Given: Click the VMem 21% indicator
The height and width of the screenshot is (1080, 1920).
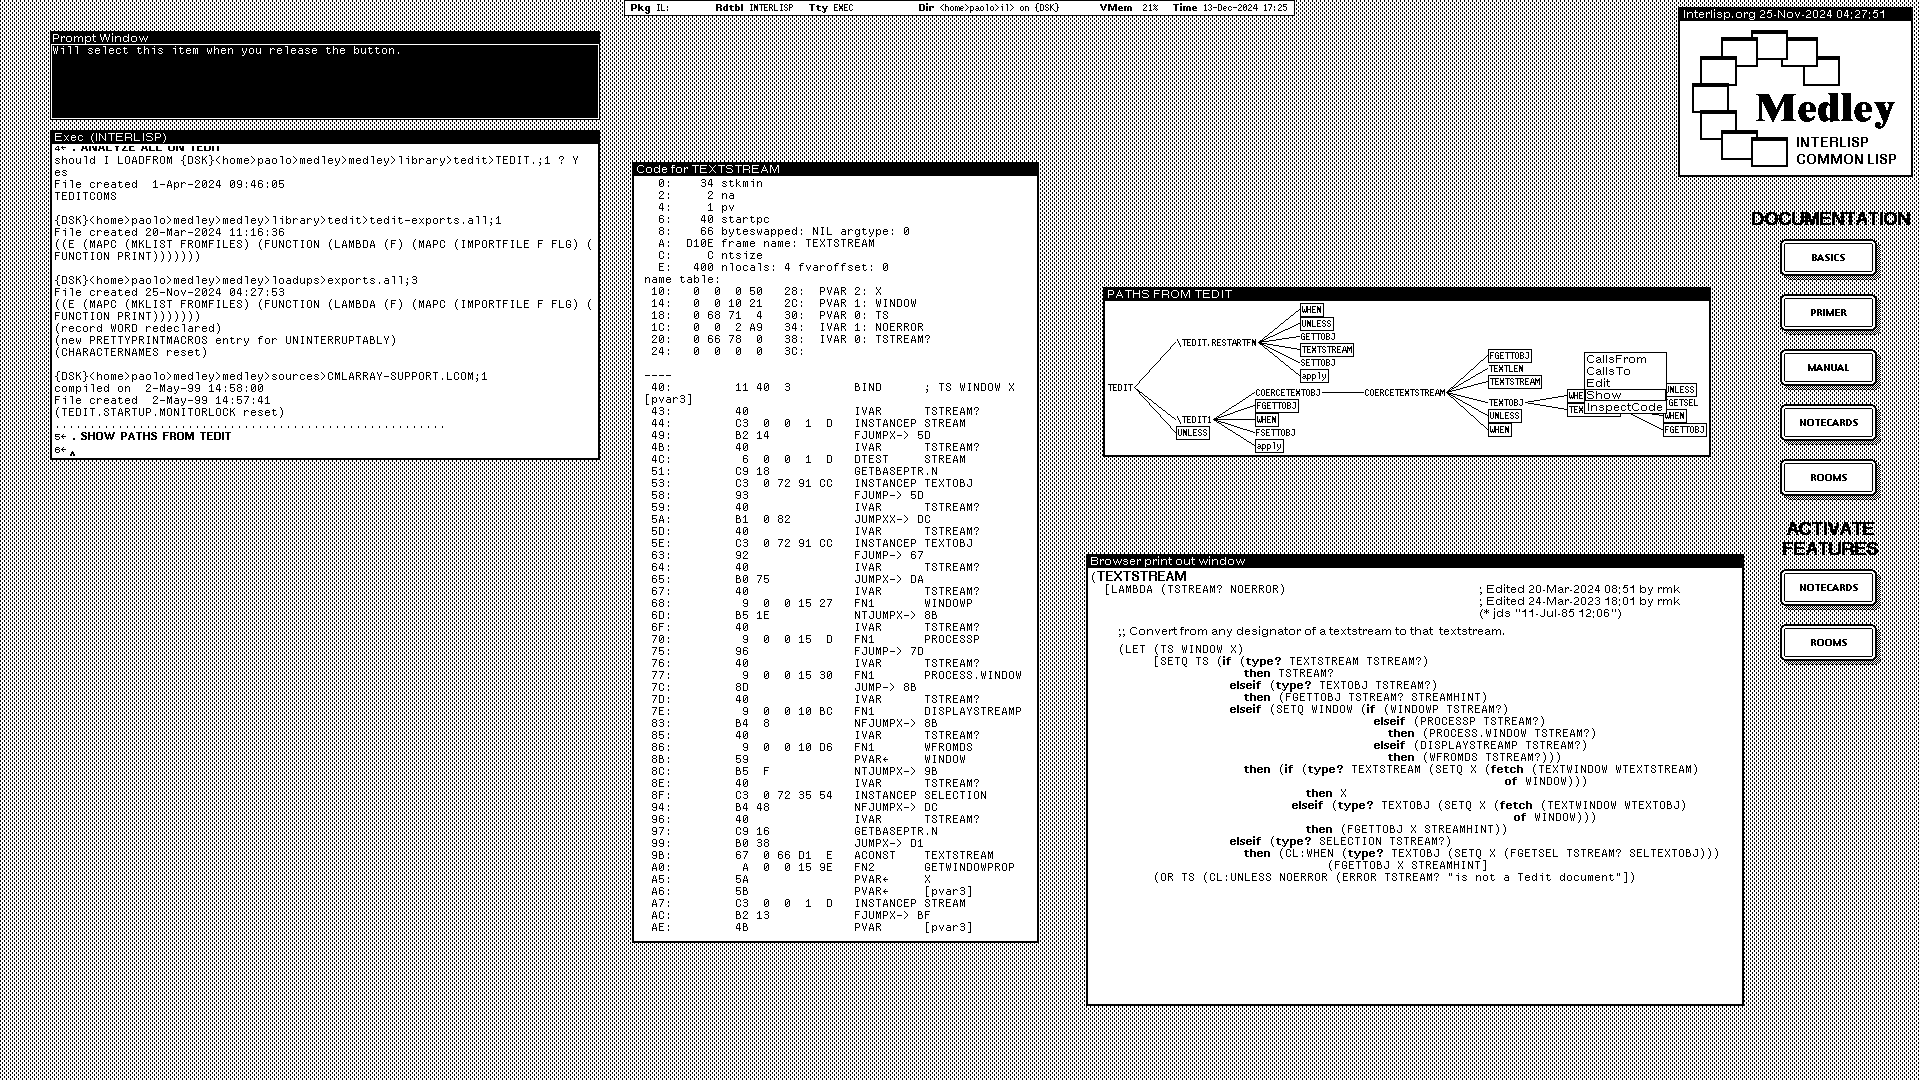Looking at the screenshot, I should point(1129,8).
